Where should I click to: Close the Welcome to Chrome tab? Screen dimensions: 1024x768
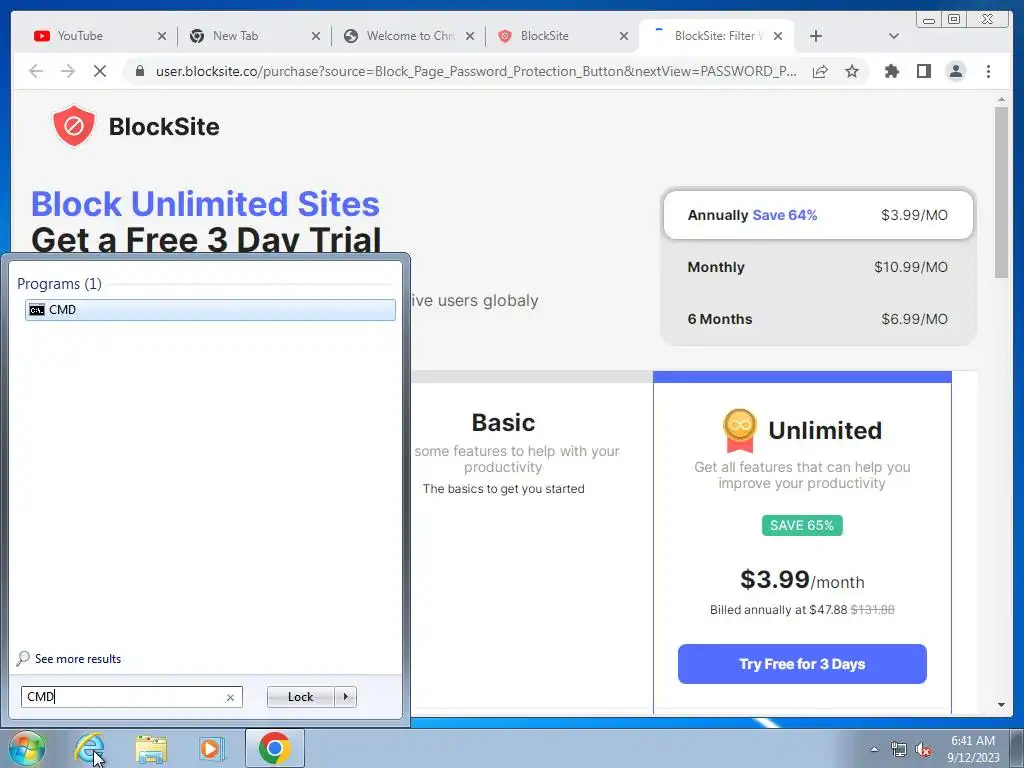pos(470,36)
